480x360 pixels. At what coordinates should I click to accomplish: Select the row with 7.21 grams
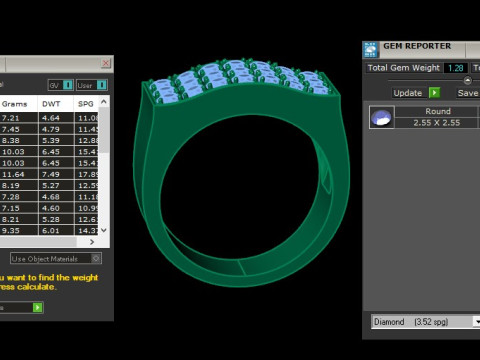[x=49, y=118]
